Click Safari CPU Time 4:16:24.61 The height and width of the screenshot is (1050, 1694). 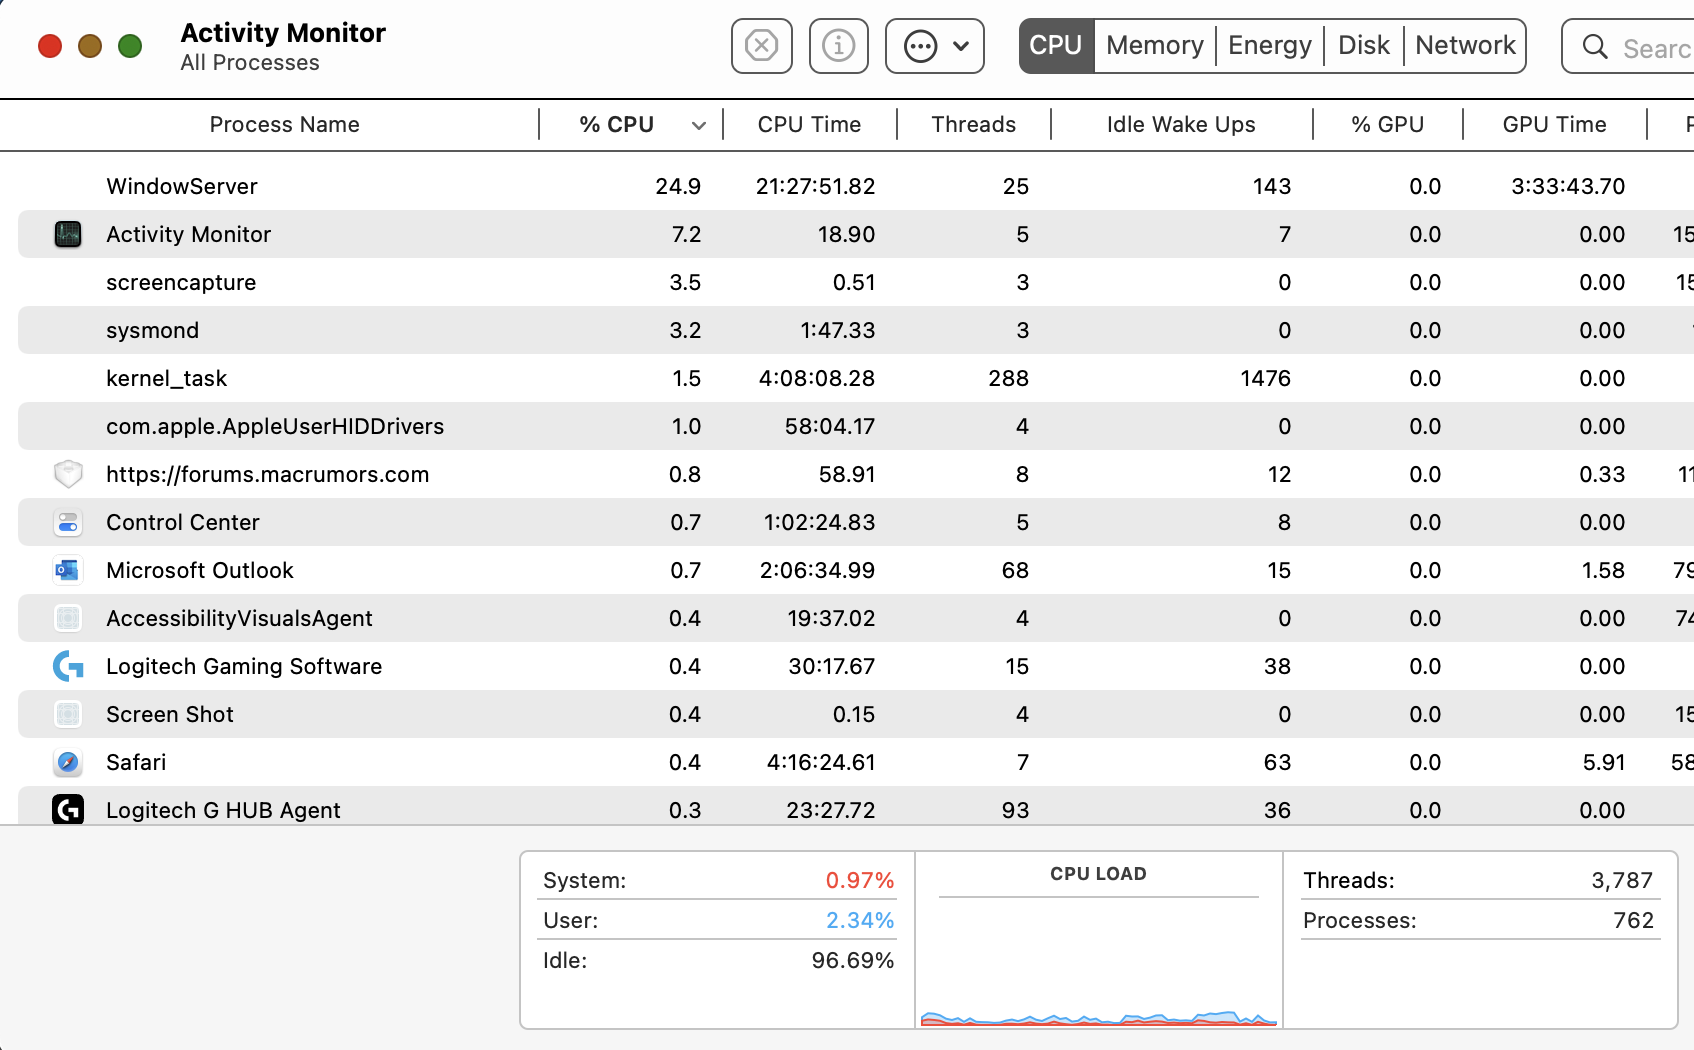821,762
